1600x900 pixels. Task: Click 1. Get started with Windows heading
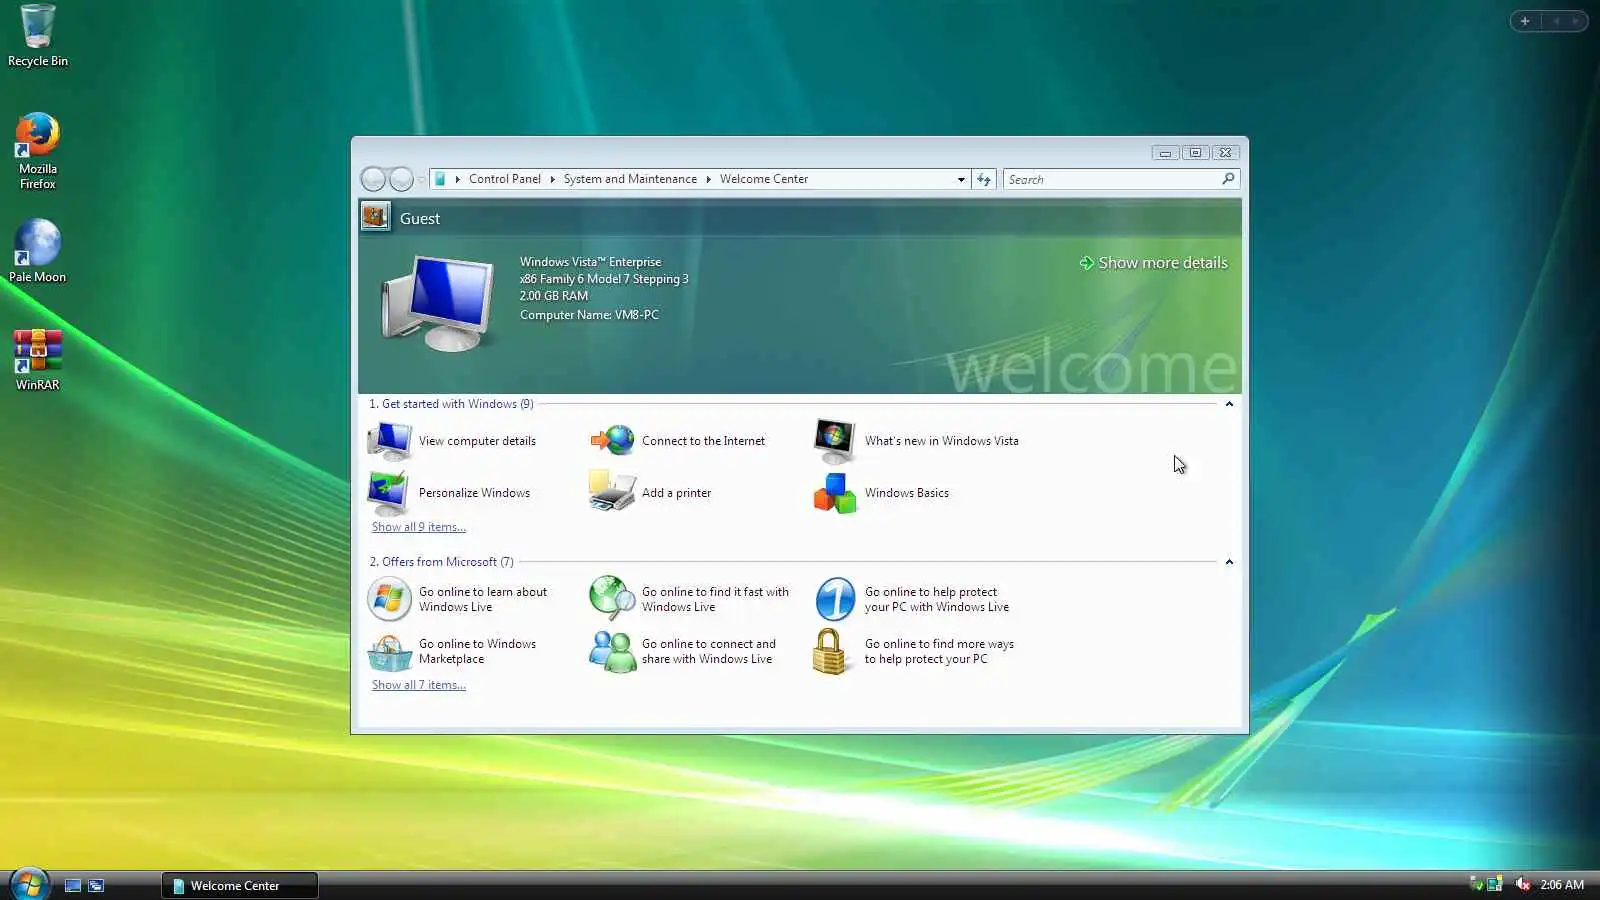click(451, 404)
